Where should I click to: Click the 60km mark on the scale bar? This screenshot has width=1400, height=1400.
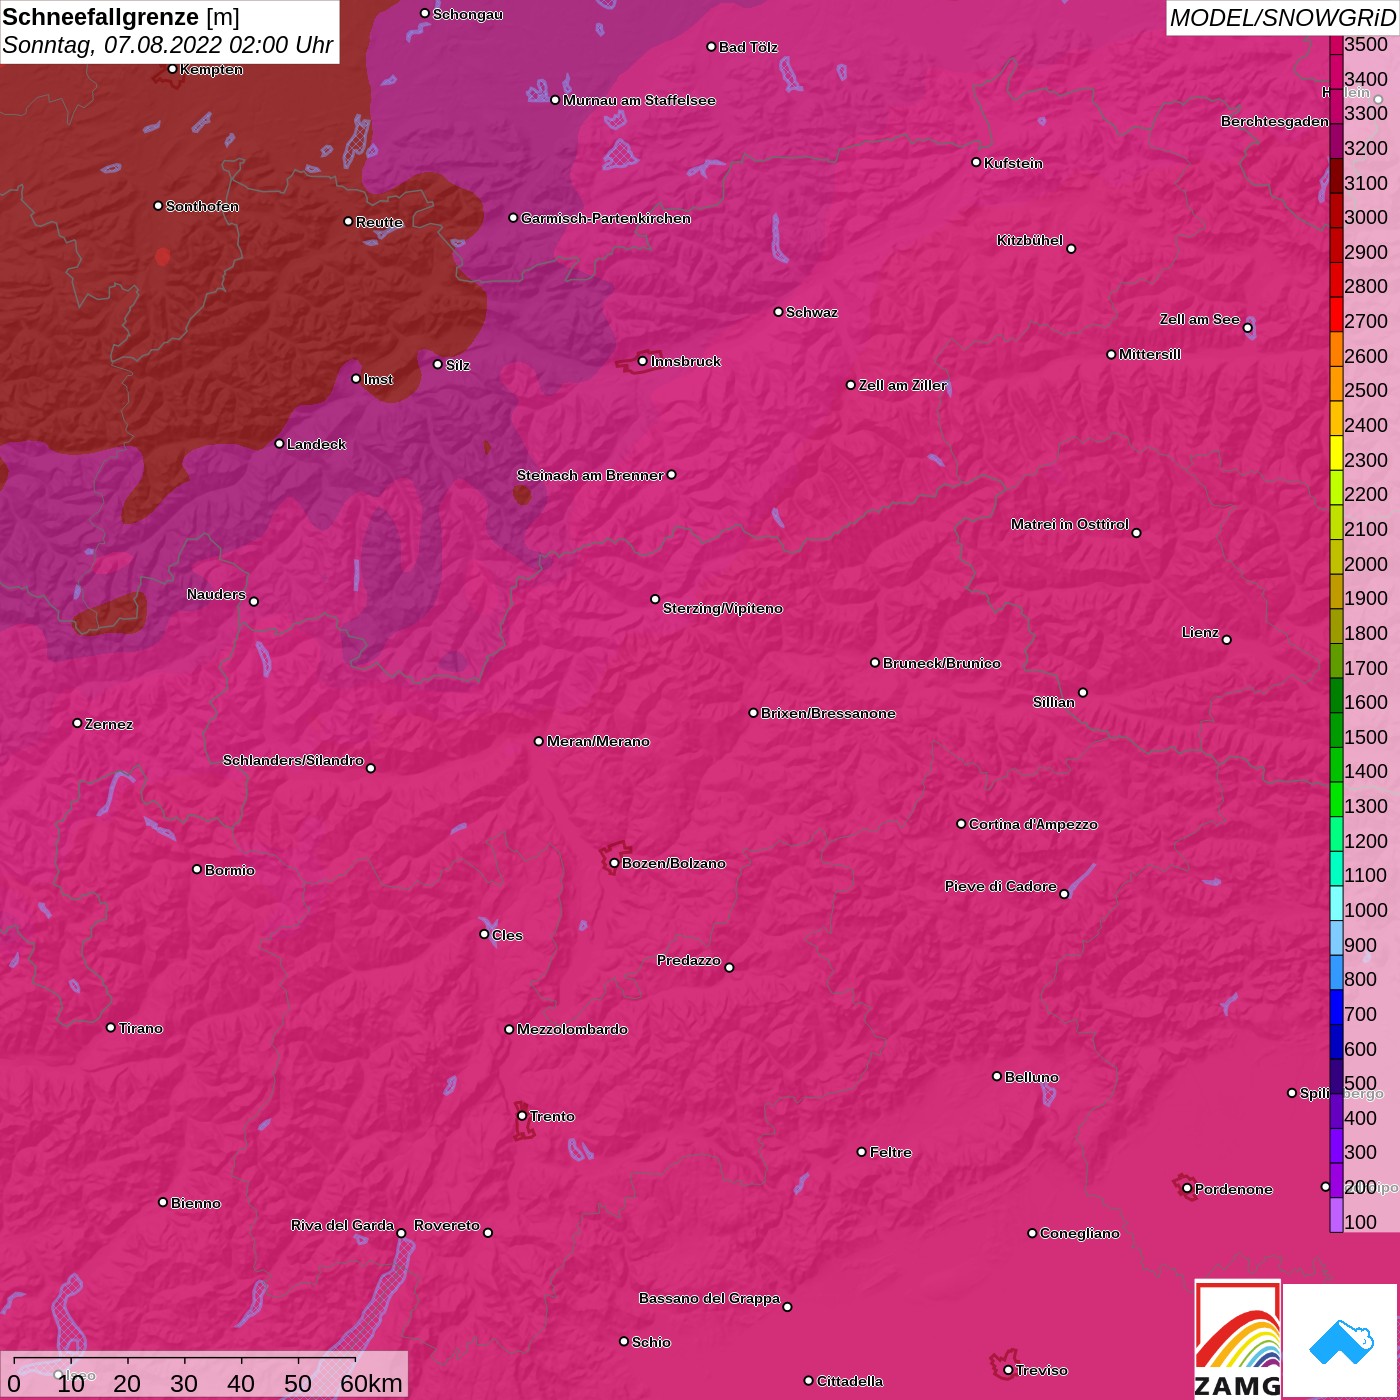(370, 1383)
